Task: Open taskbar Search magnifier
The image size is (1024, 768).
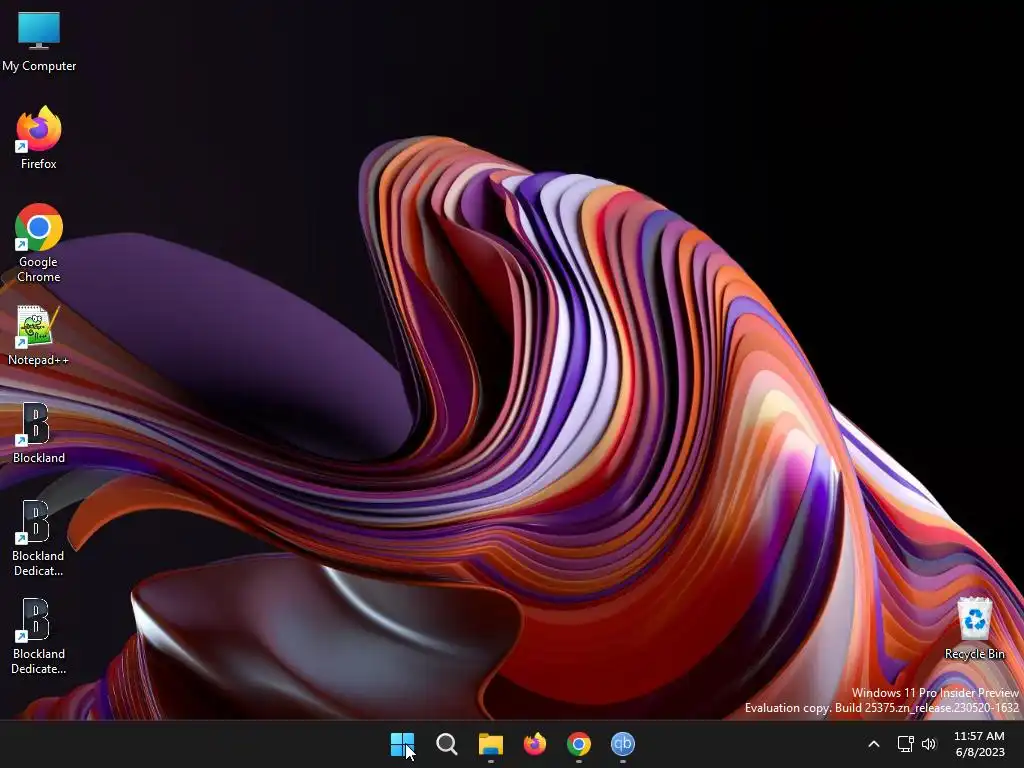Action: (x=447, y=744)
